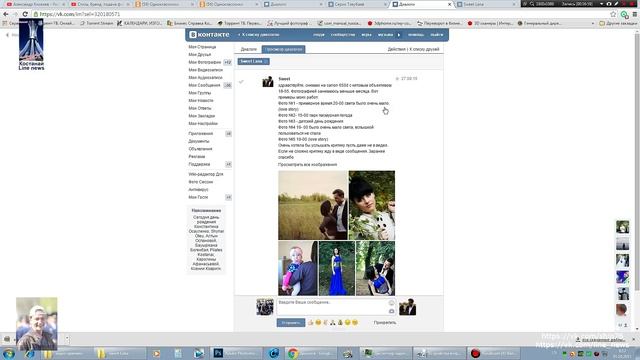The height and width of the screenshot is (360, 640).
Task: Start the header music player play arrow
Action: coord(399,35)
